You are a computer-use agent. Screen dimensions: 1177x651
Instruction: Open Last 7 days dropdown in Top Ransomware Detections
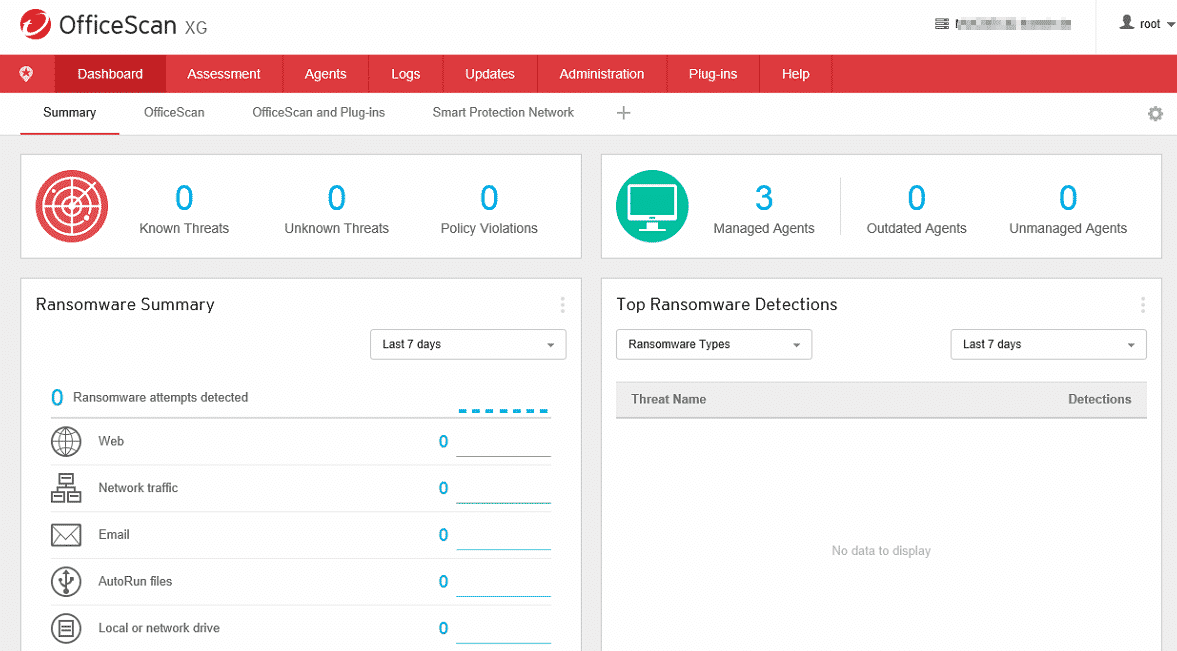click(x=1048, y=345)
